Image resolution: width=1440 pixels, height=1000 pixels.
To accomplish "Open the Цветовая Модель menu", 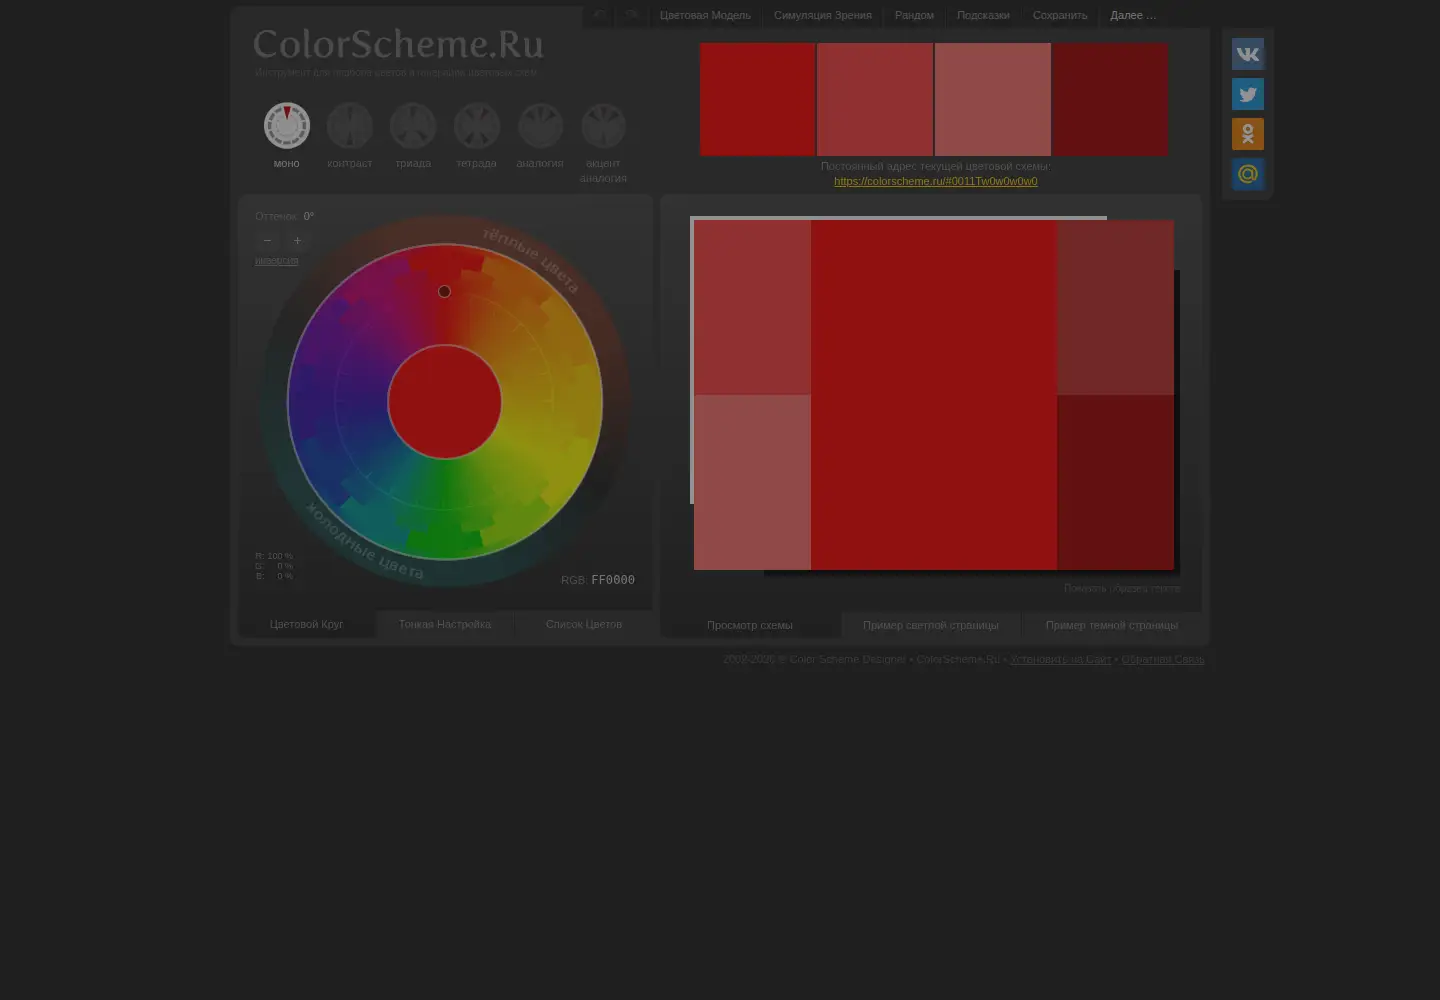I will [x=705, y=15].
